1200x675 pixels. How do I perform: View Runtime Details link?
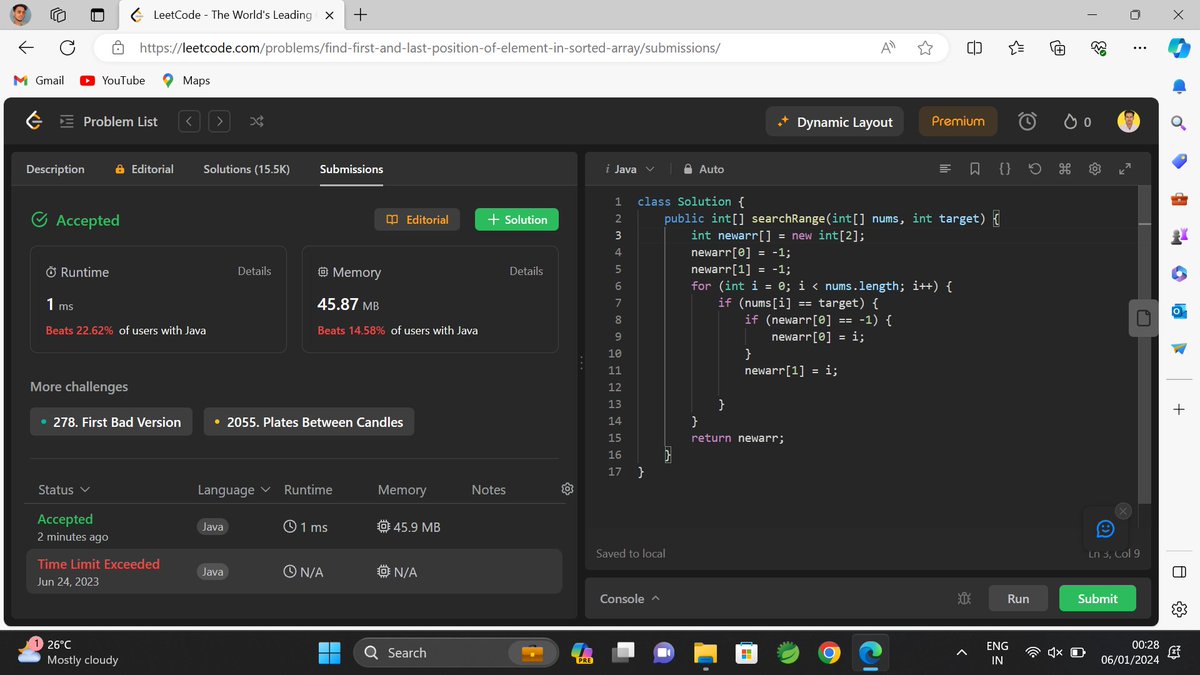(x=254, y=271)
